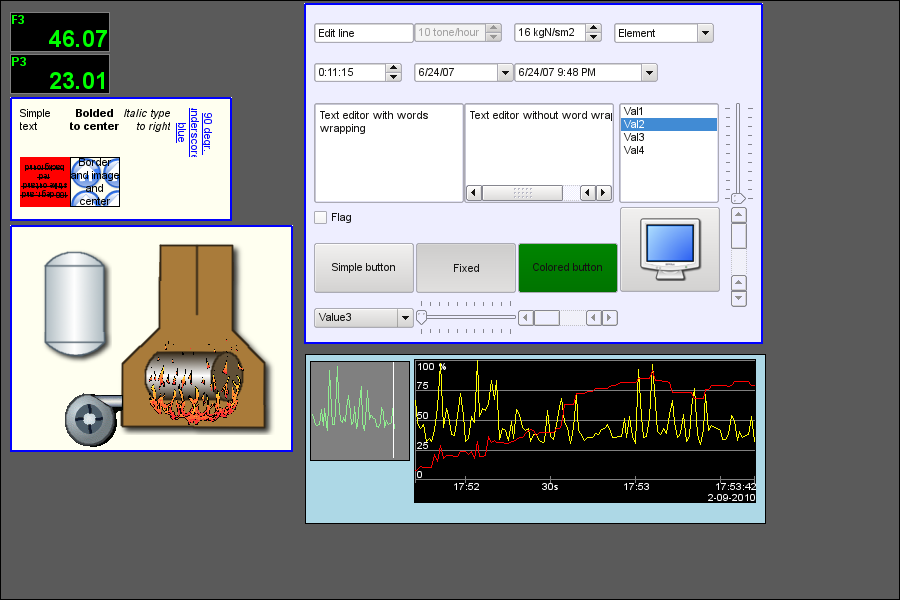Expand the Value3 combo box
This screenshot has height=600, width=900.
click(405, 318)
